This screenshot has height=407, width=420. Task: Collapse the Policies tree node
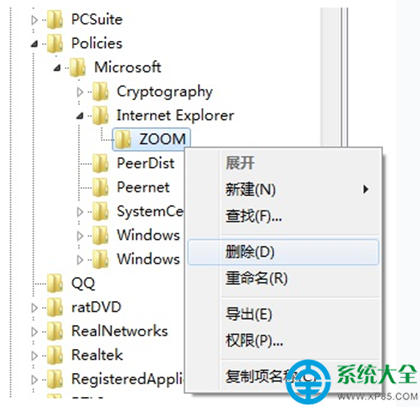pos(34,44)
